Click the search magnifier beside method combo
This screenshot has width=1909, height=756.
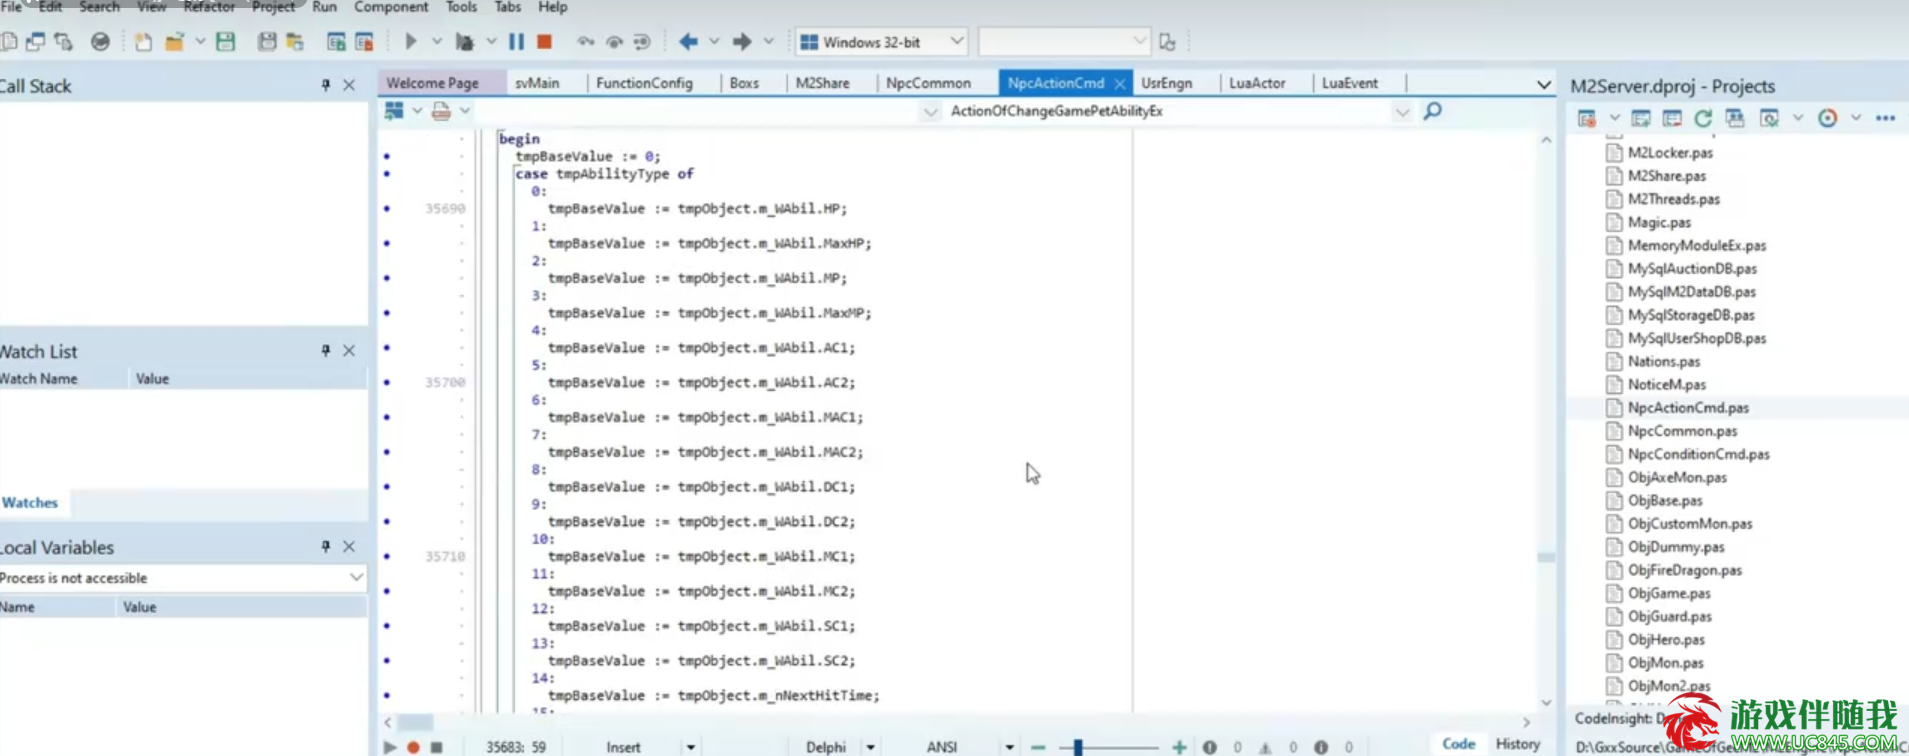[x=1432, y=111]
